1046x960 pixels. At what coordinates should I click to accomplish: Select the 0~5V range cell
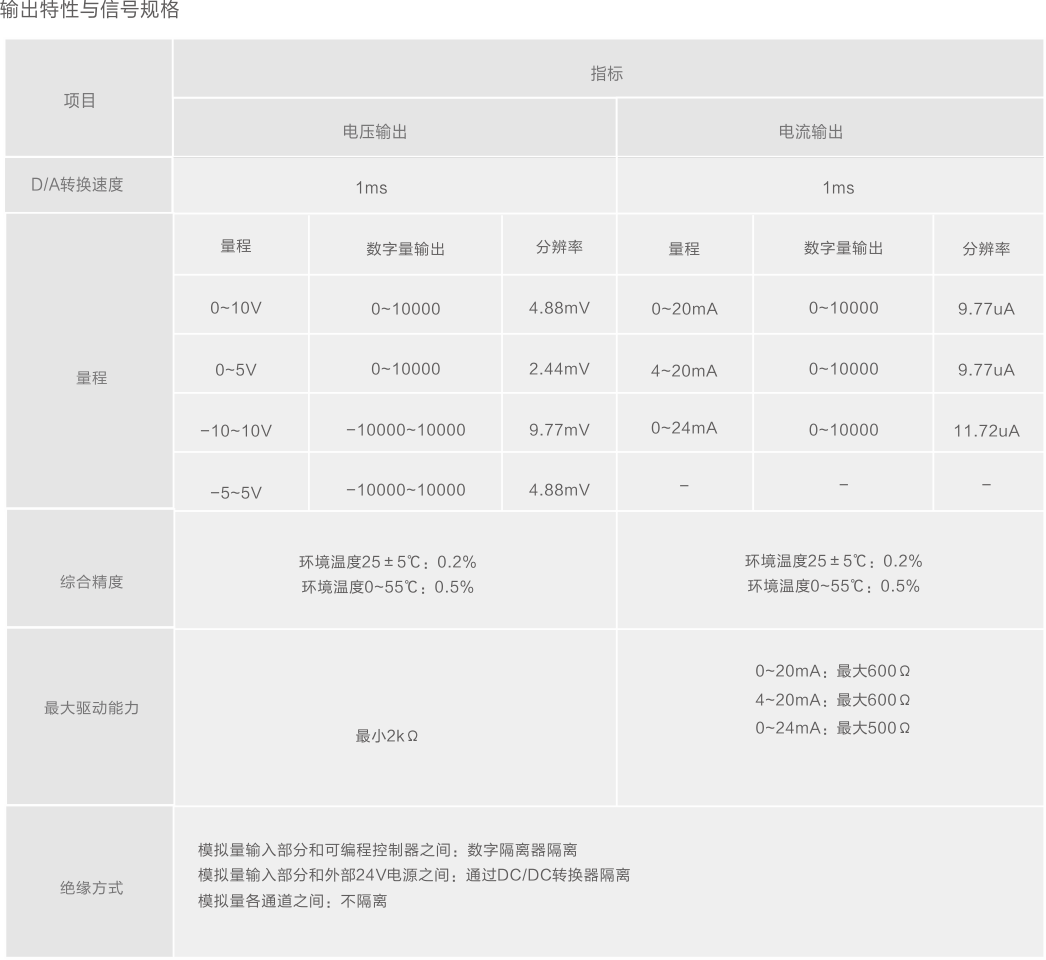pos(236,370)
